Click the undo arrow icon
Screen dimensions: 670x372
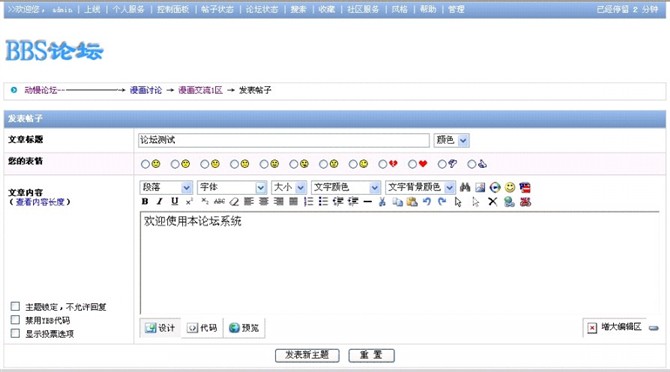[427, 202]
